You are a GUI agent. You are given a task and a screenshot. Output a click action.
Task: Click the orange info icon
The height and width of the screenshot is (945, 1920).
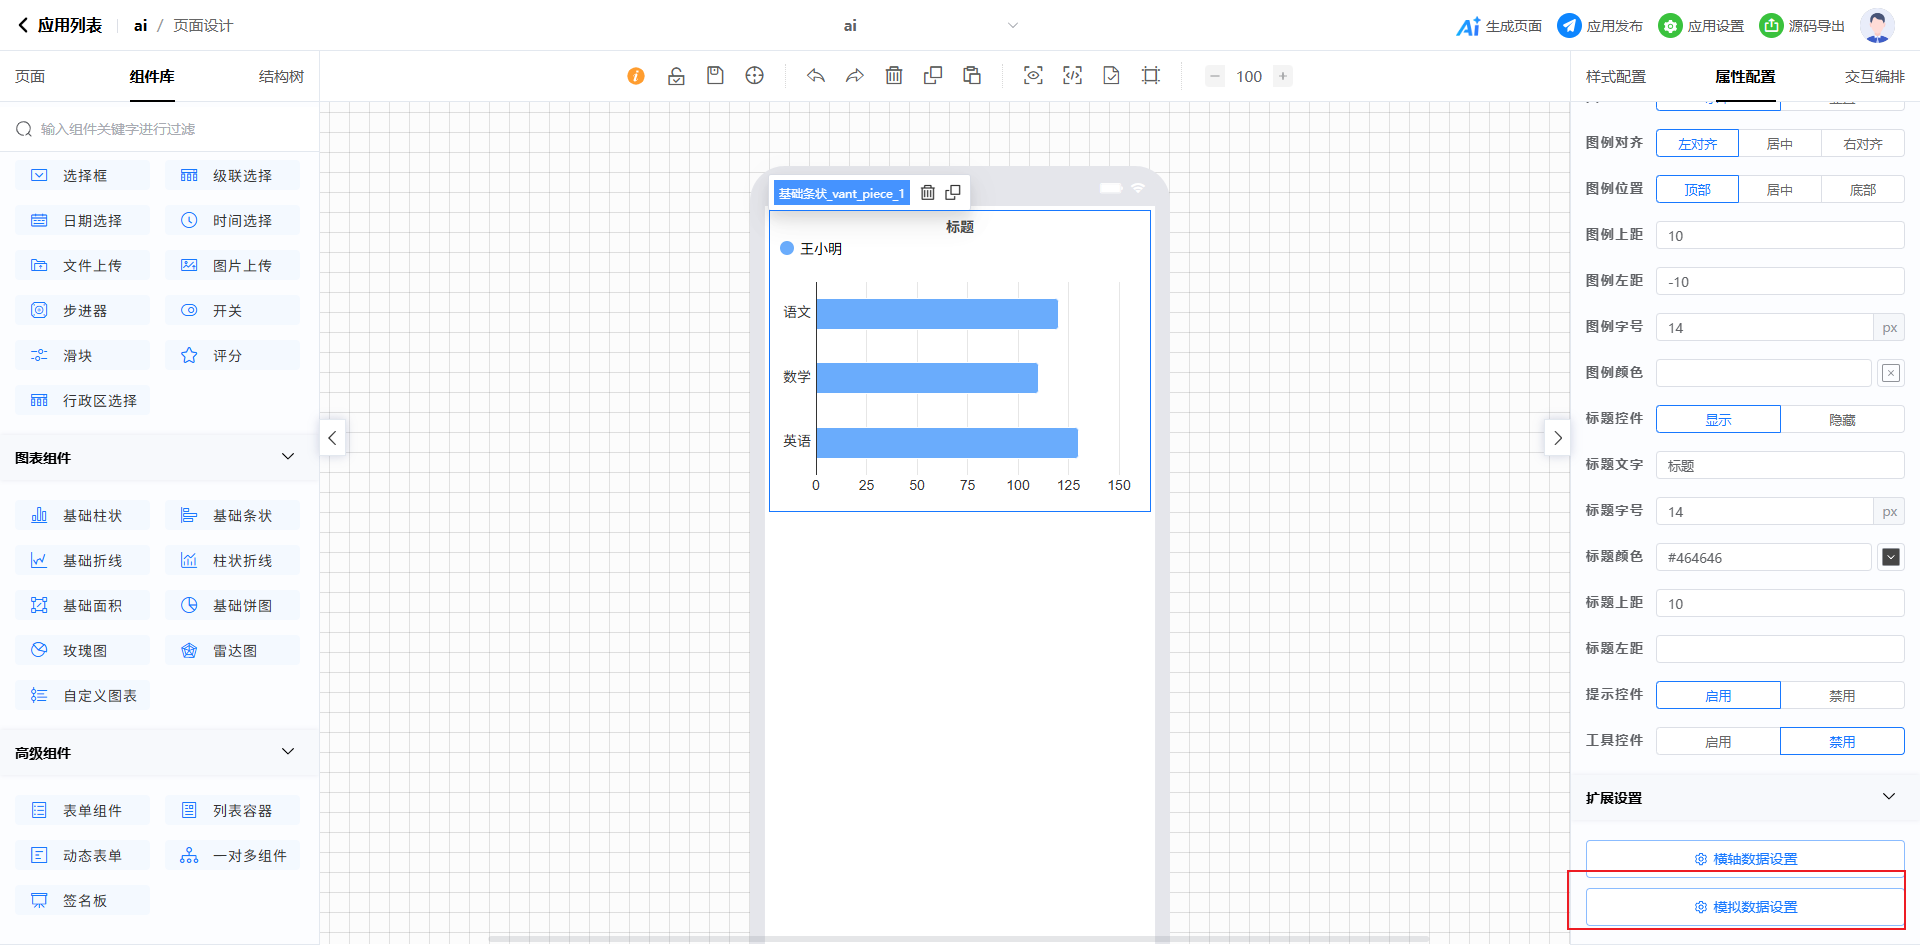636,76
